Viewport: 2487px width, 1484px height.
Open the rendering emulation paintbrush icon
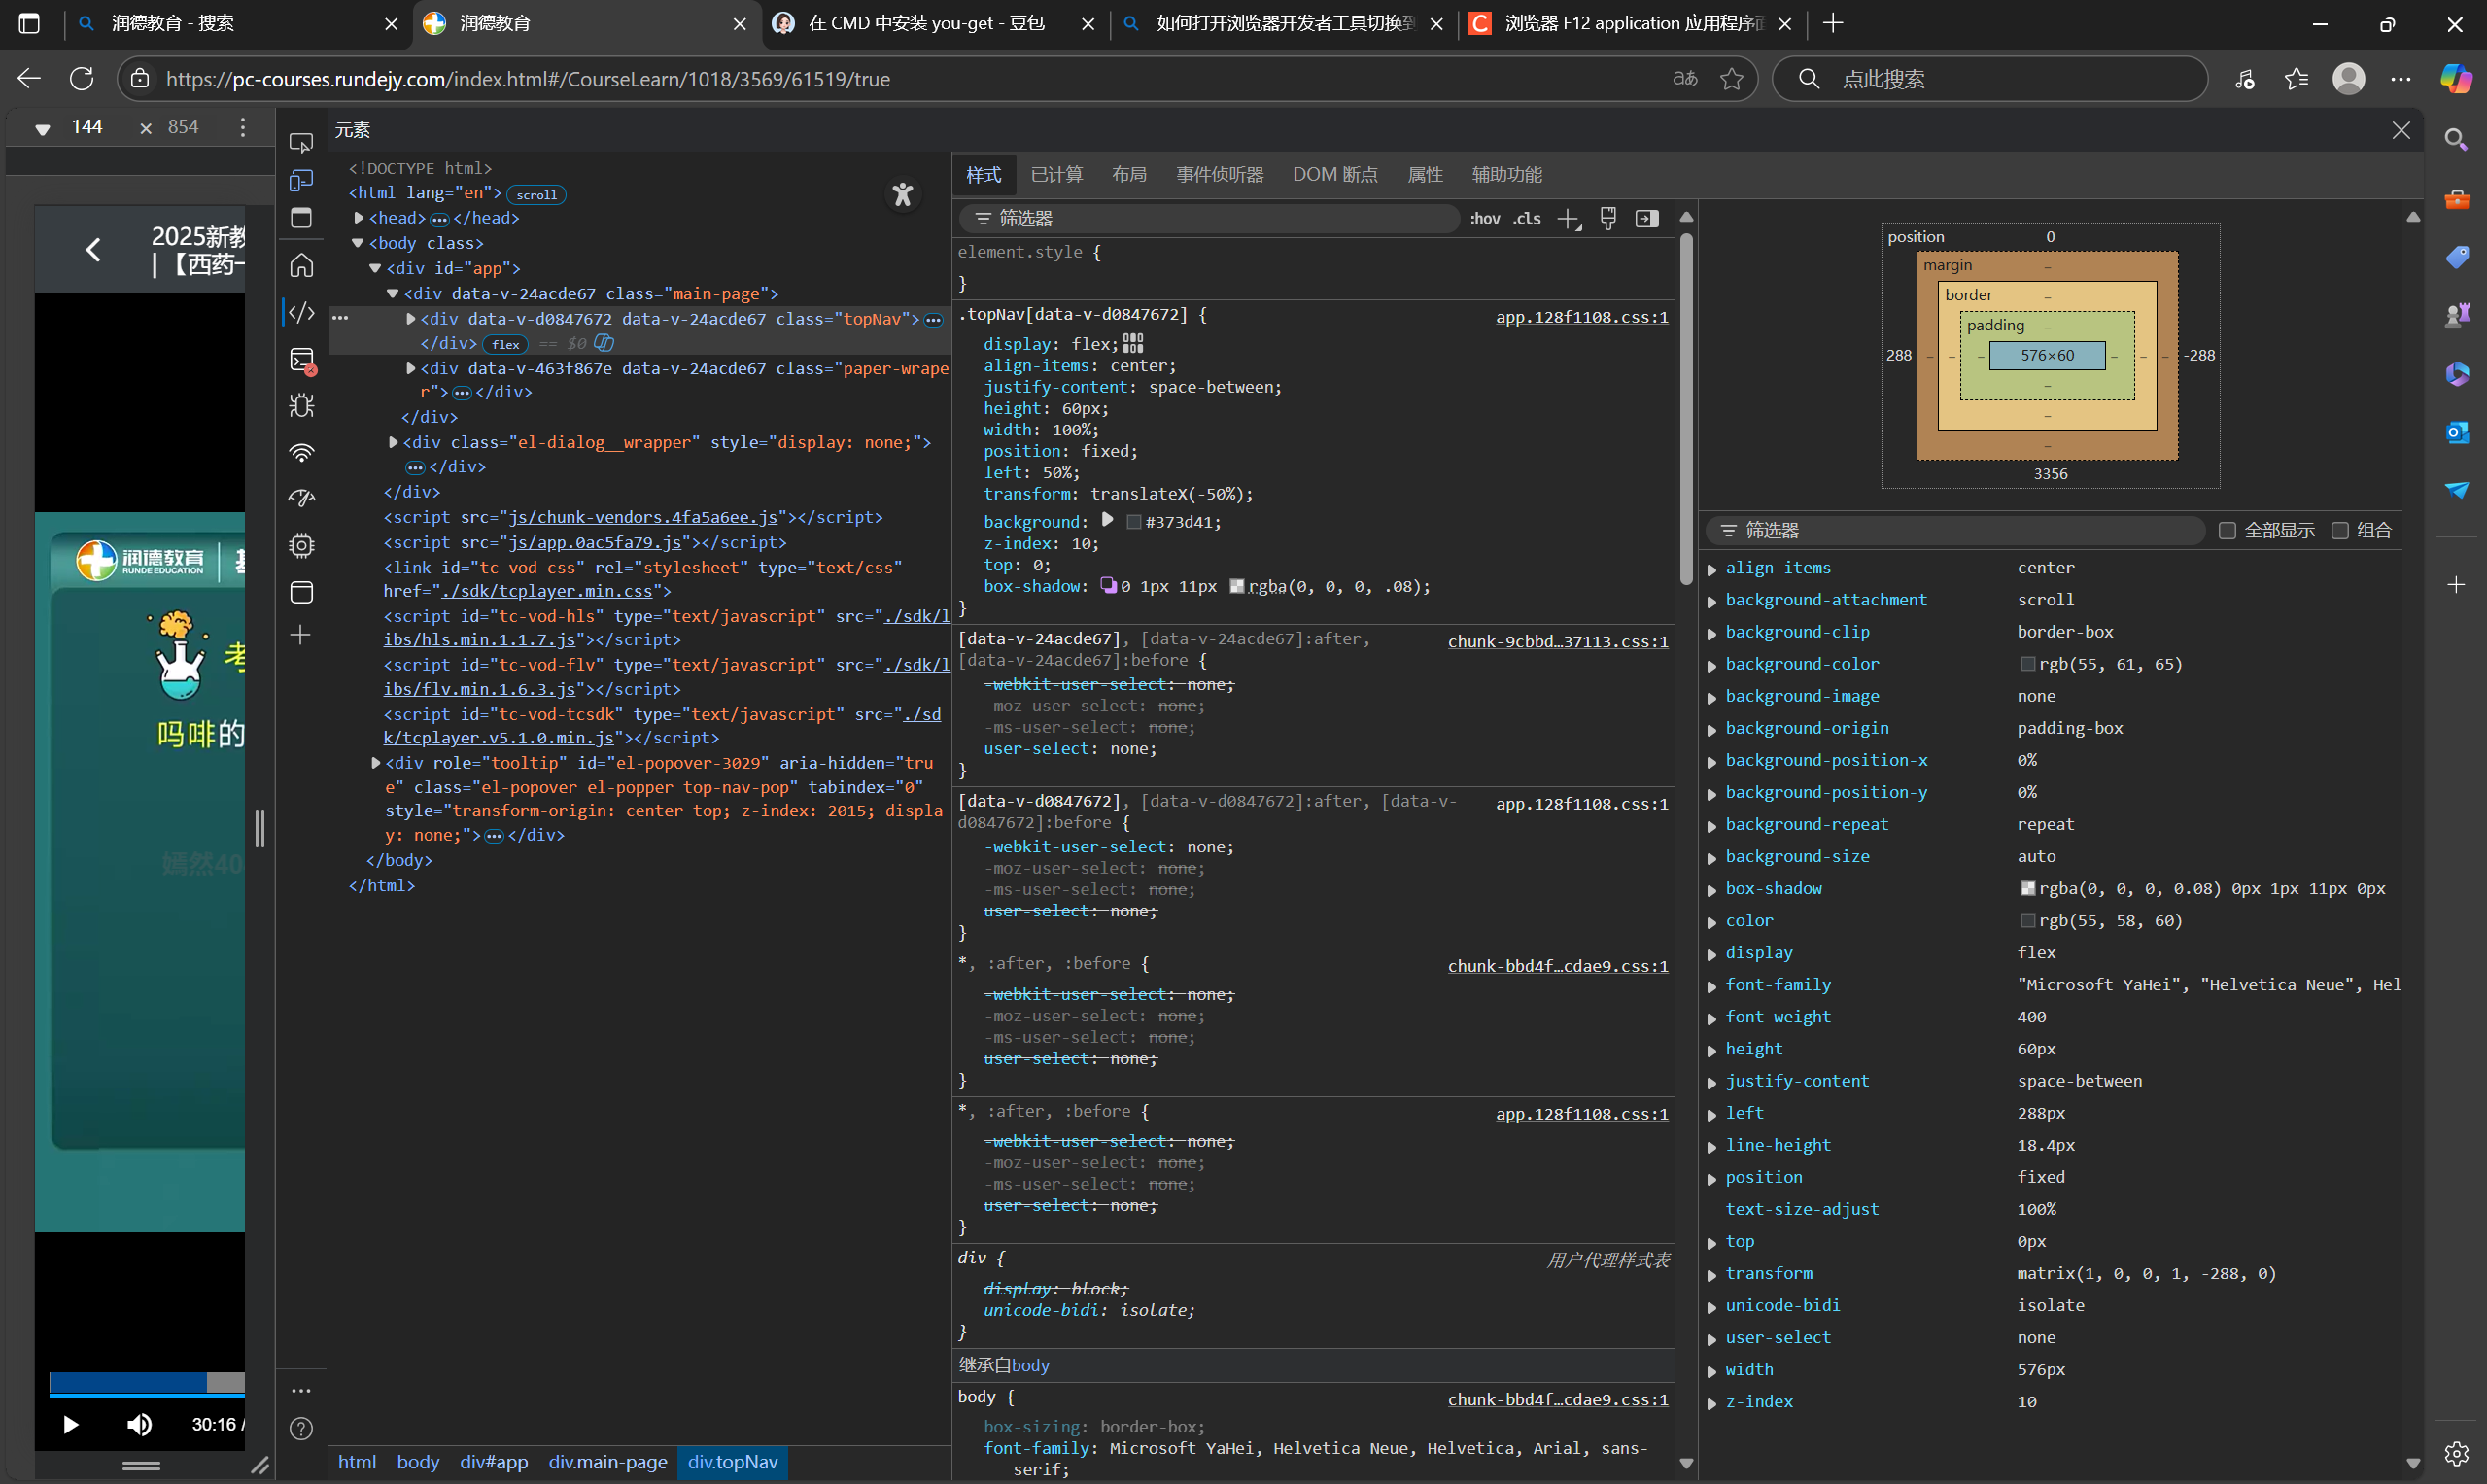coord(1608,218)
